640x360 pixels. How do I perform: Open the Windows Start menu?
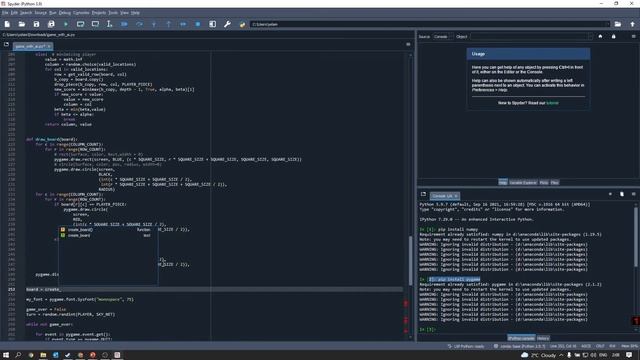click(6, 355)
